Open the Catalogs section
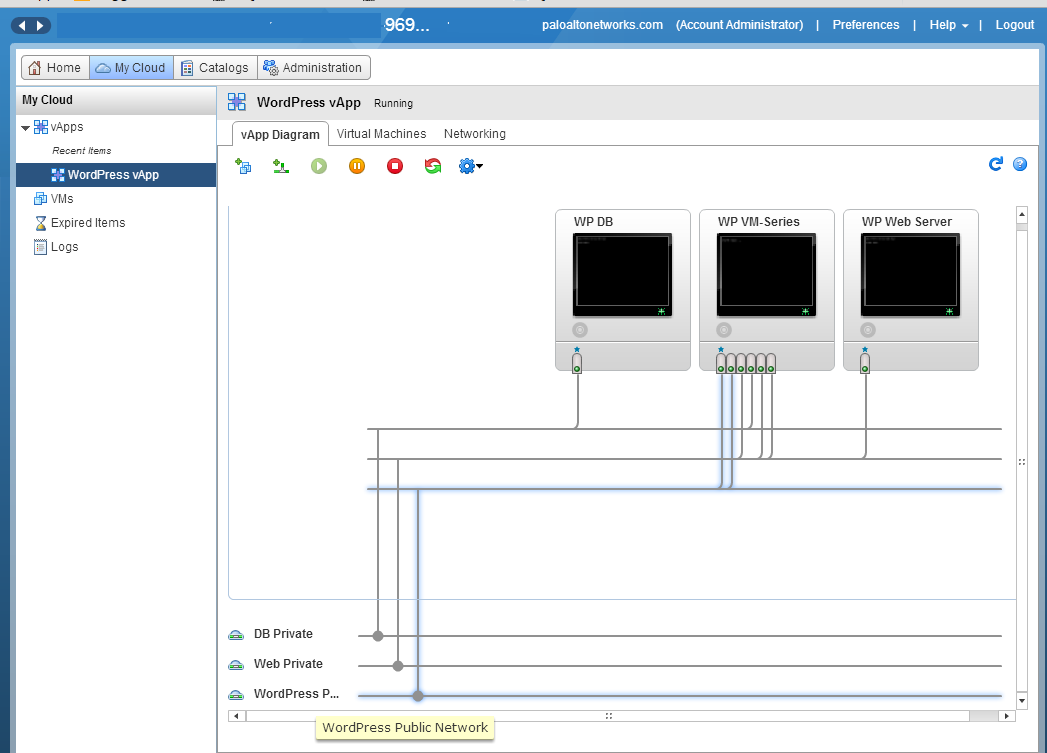Viewport: 1047px width, 753px height. coord(214,68)
